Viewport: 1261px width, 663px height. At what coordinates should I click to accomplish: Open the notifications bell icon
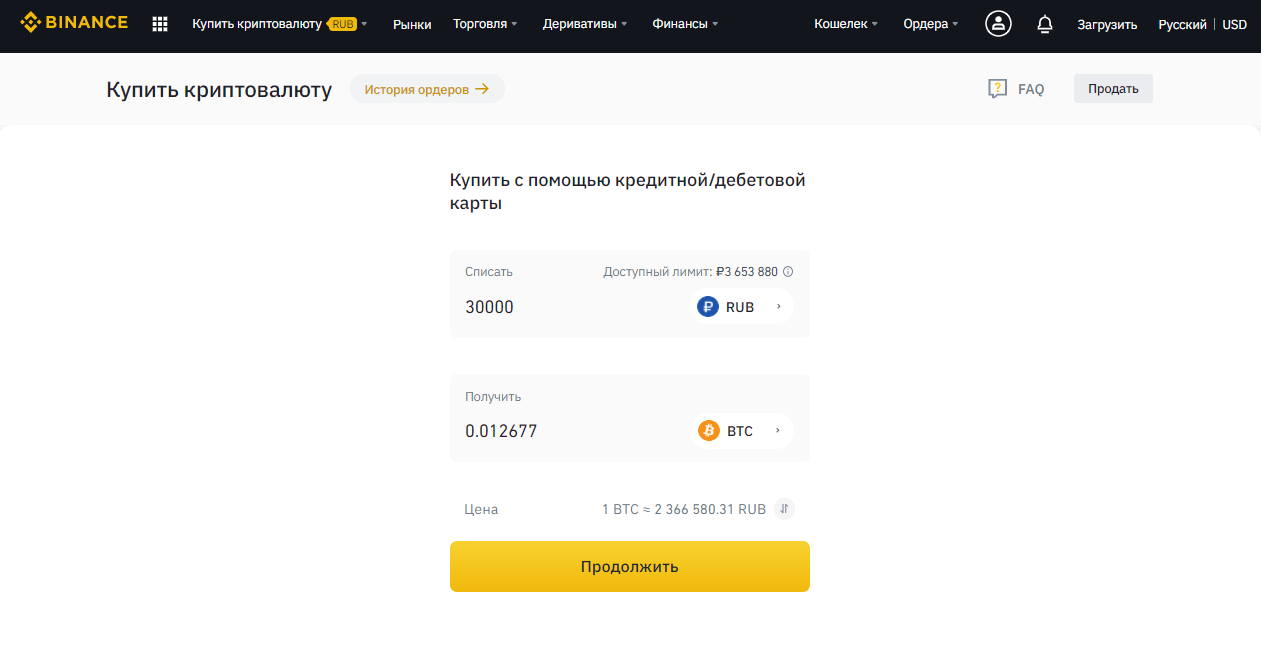tap(1045, 24)
